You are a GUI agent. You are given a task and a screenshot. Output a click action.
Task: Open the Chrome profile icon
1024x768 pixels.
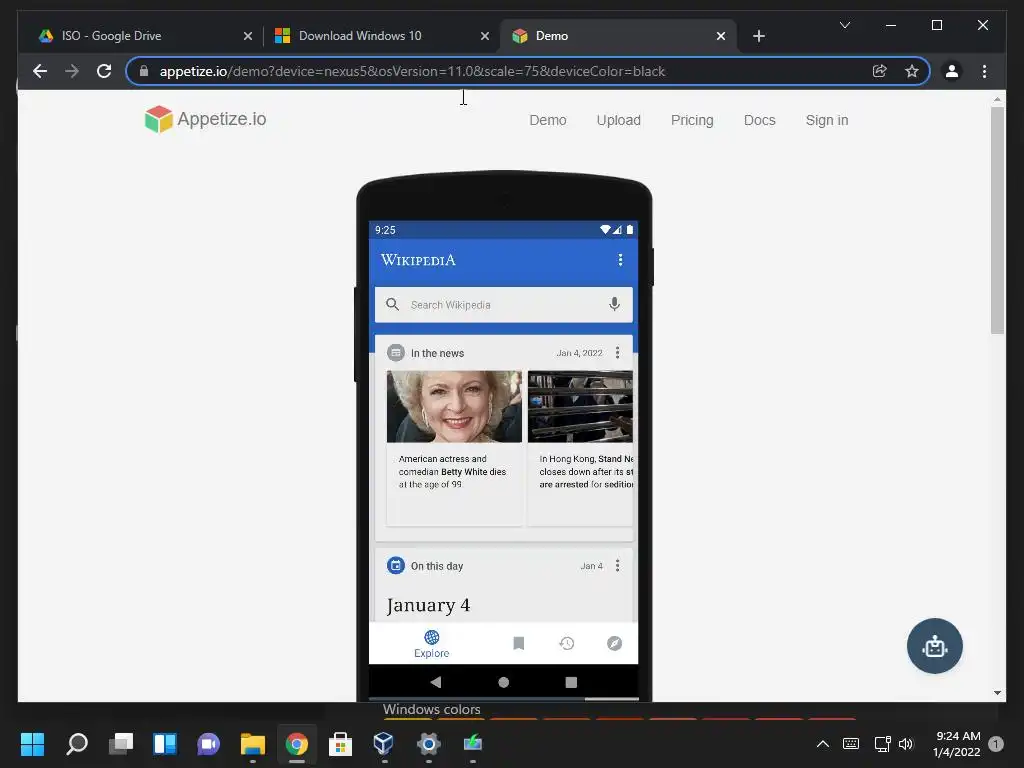952,71
